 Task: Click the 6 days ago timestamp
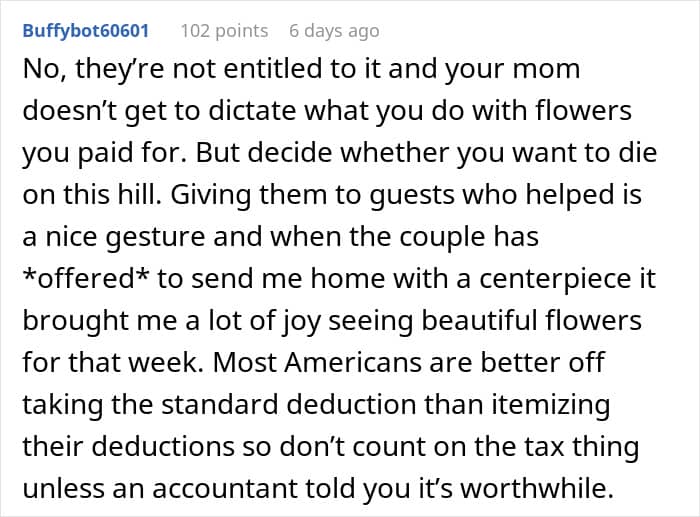tap(334, 31)
